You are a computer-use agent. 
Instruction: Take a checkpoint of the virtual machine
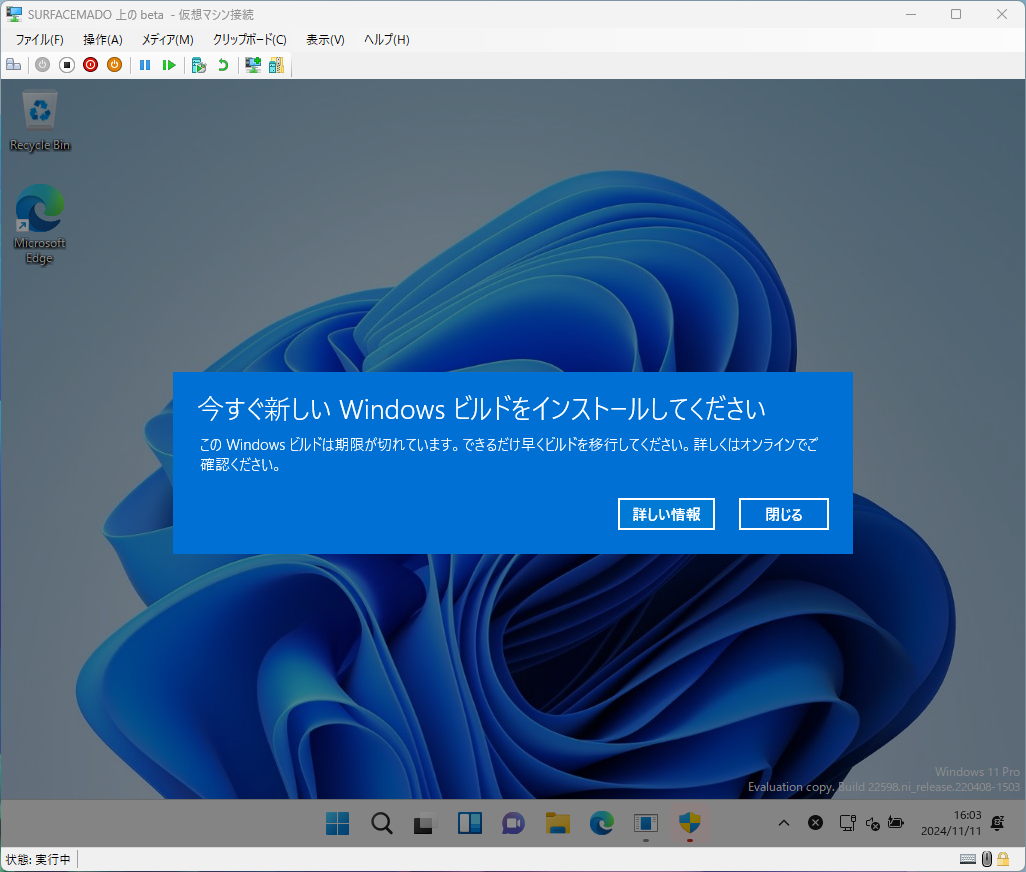198,64
